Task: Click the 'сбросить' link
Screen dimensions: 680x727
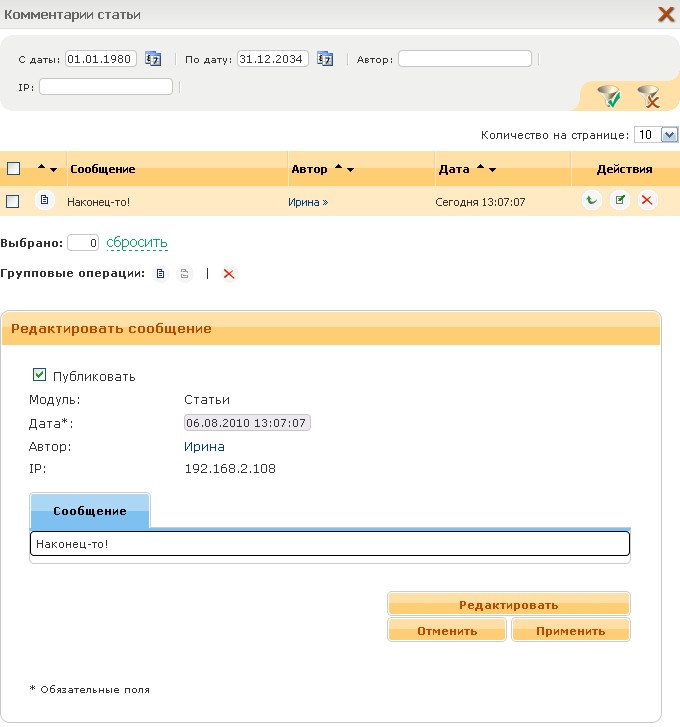Action: tap(137, 243)
